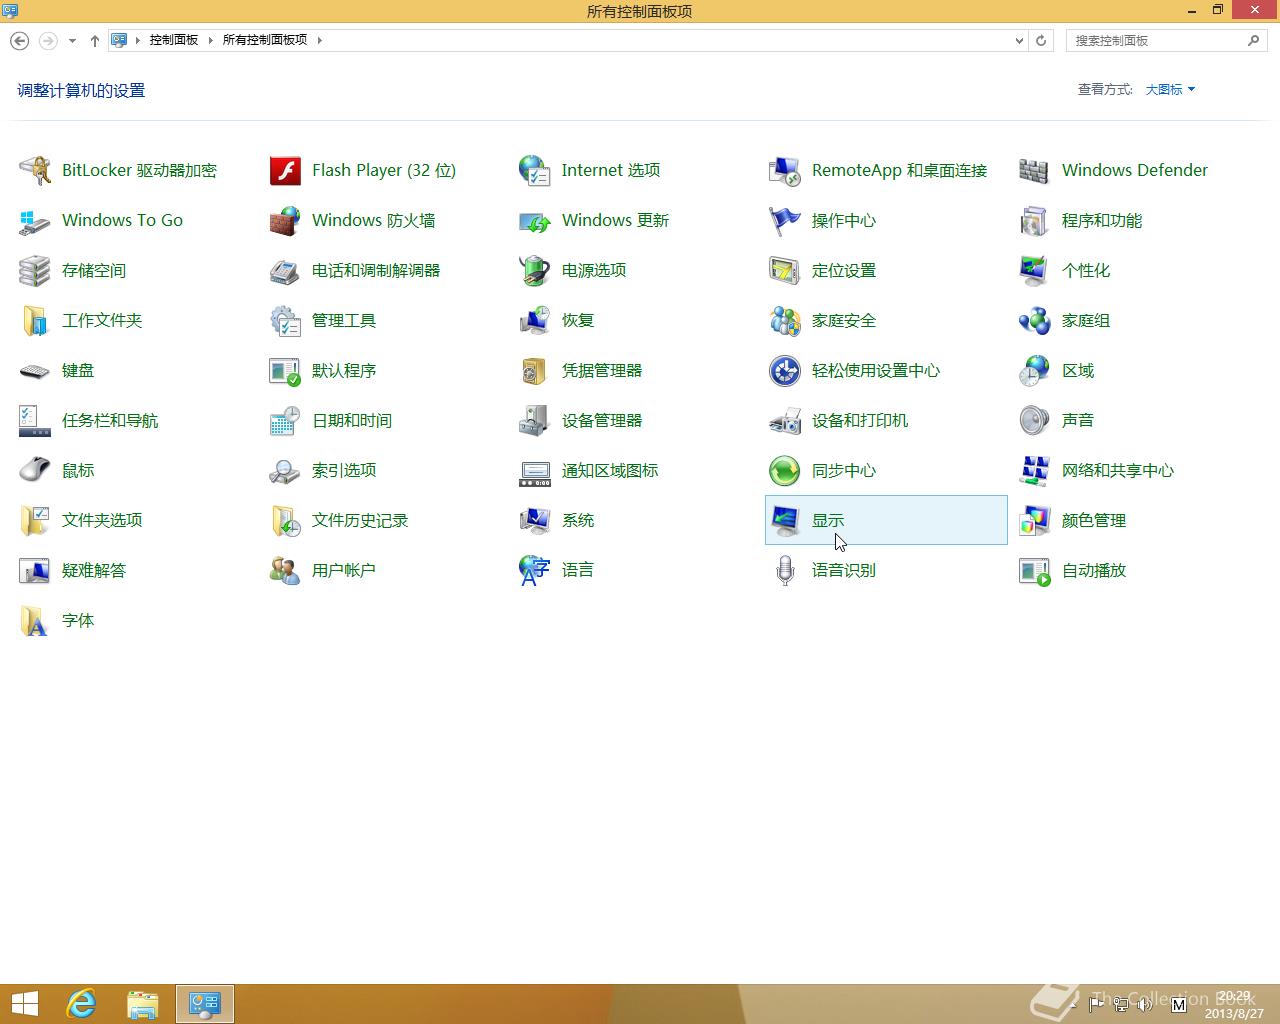Open the 日期和时间 icon
The width and height of the screenshot is (1280, 1024).
(x=285, y=420)
